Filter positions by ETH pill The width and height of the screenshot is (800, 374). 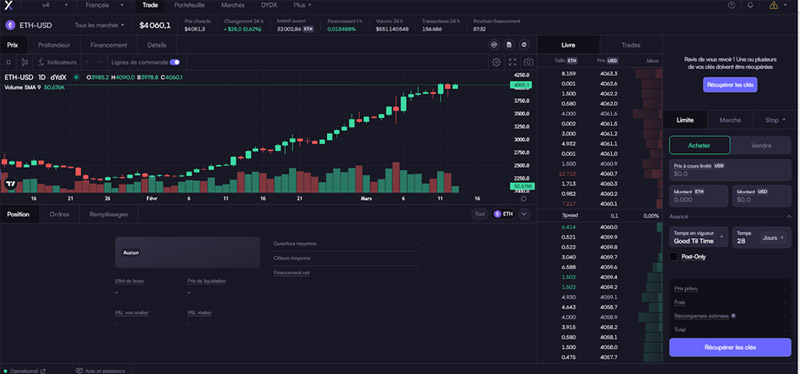pos(503,214)
